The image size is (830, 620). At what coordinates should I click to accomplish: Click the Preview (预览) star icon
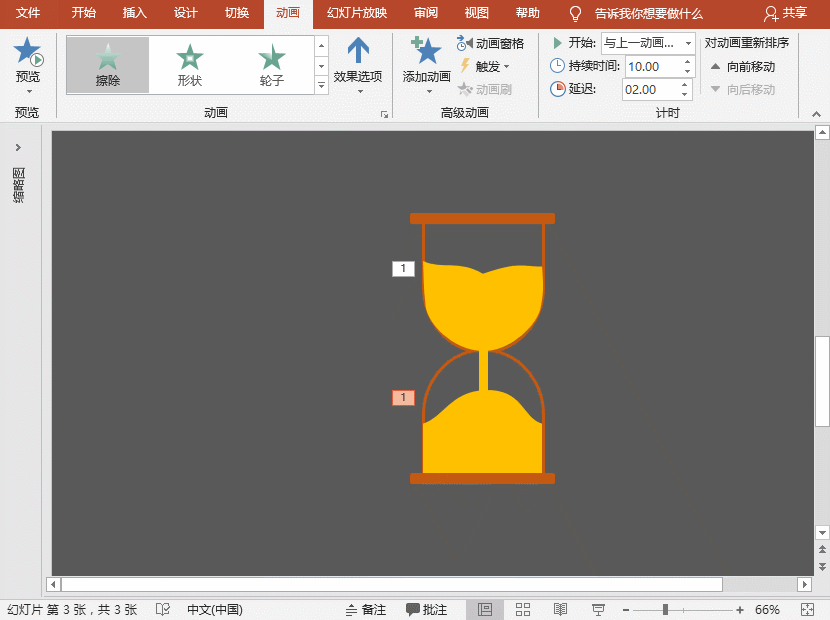point(28,52)
